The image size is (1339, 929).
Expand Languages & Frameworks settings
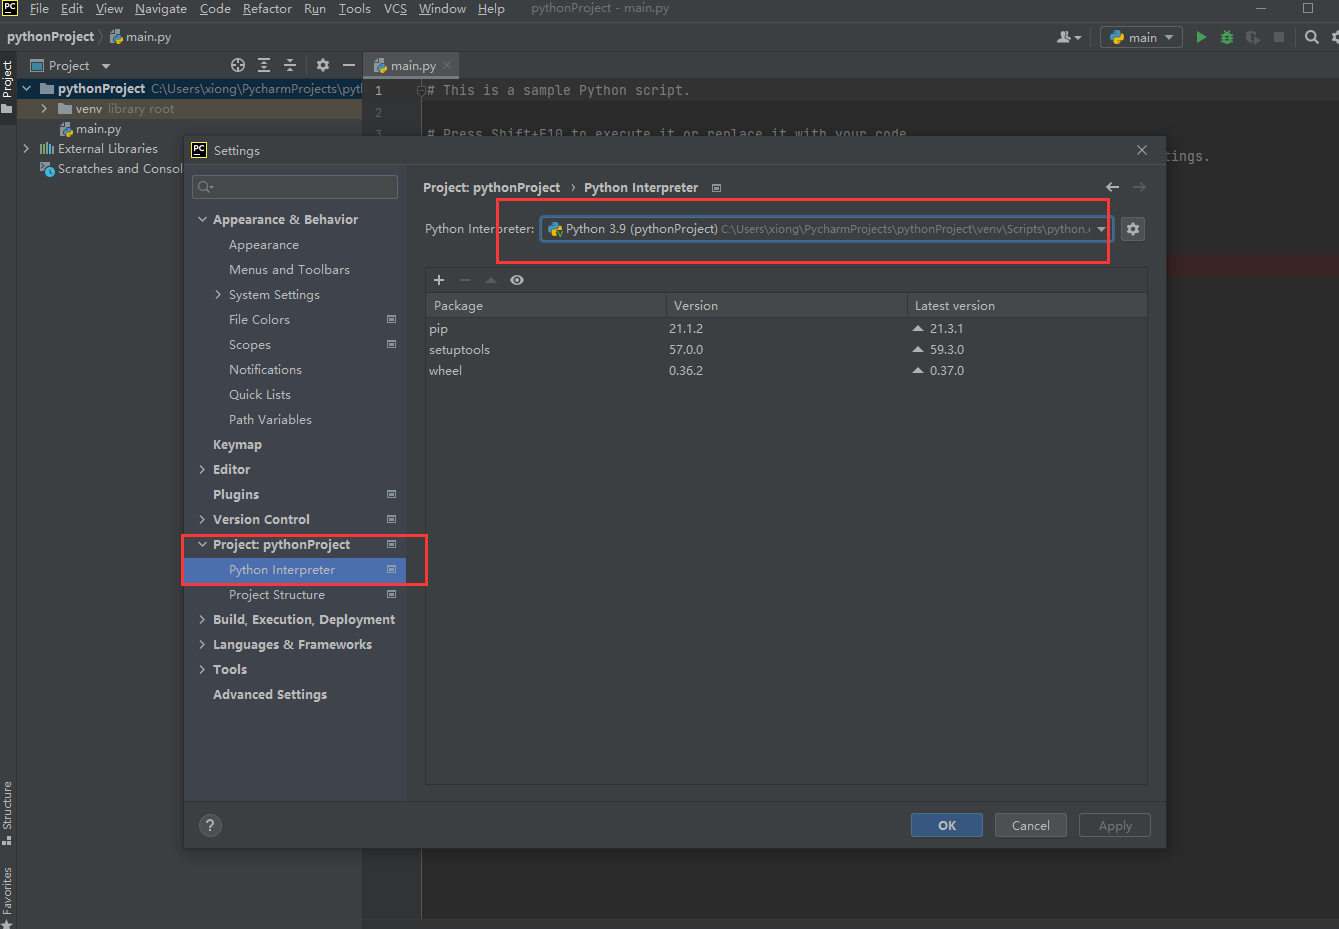pyautogui.click(x=203, y=645)
